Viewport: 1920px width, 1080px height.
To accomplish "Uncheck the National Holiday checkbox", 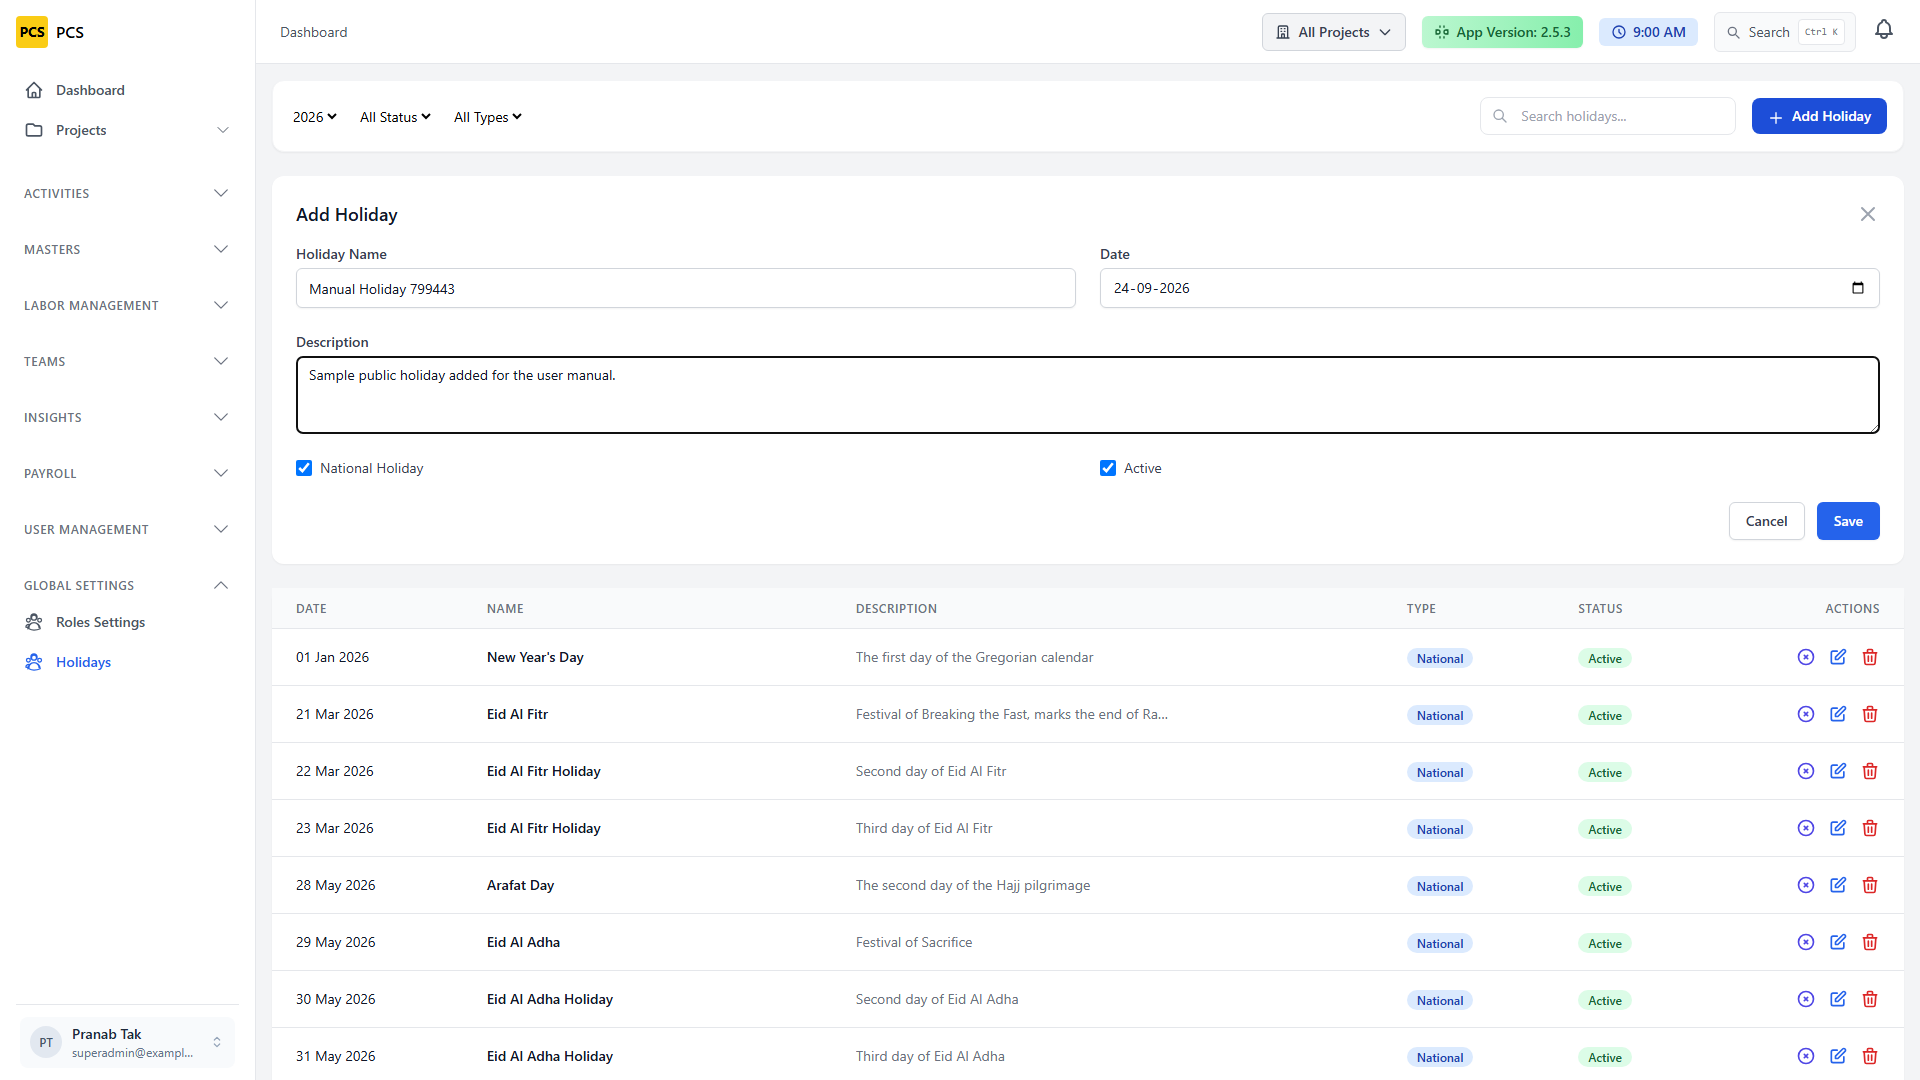I will [x=304, y=468].
